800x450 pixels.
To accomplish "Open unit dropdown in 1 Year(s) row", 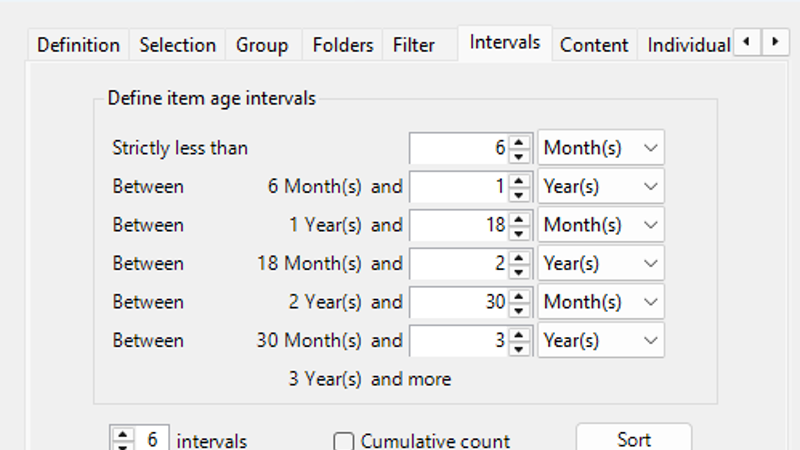I will (601, 225).
